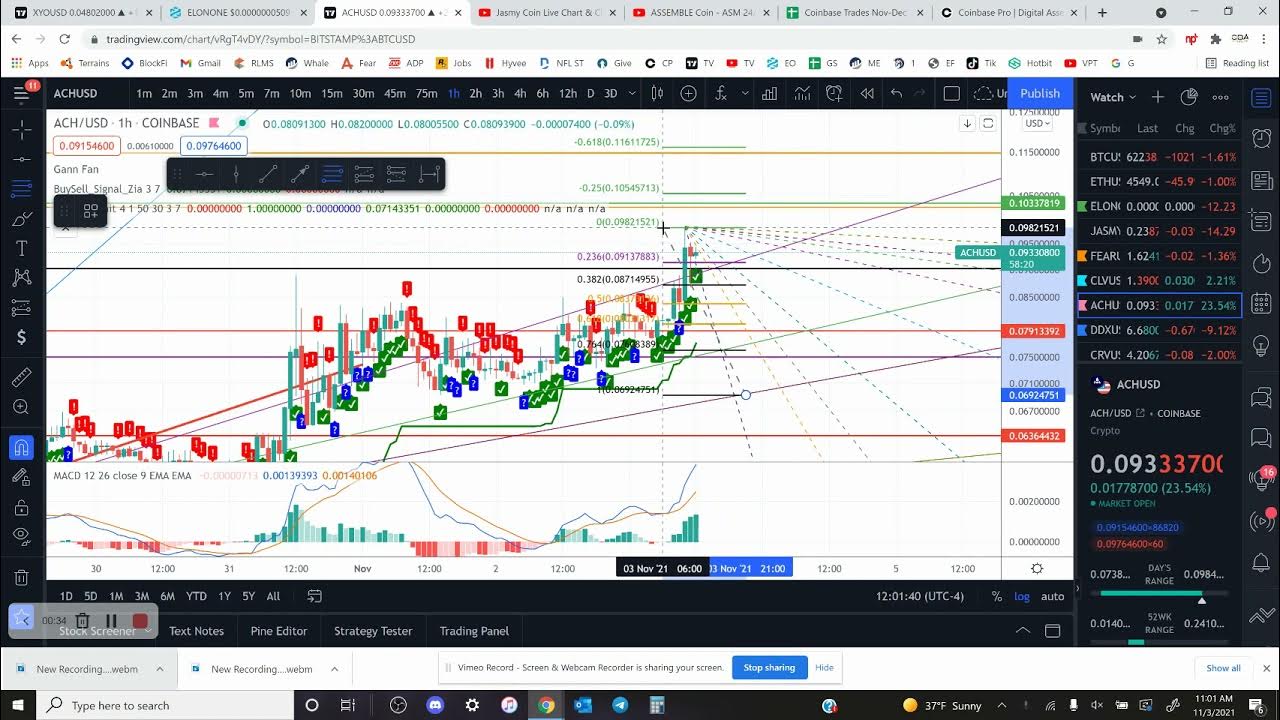Open watchlist more options ellipsis
Image resolution: width=1280 pixels, height=720 pixels.
[1221, 97]
